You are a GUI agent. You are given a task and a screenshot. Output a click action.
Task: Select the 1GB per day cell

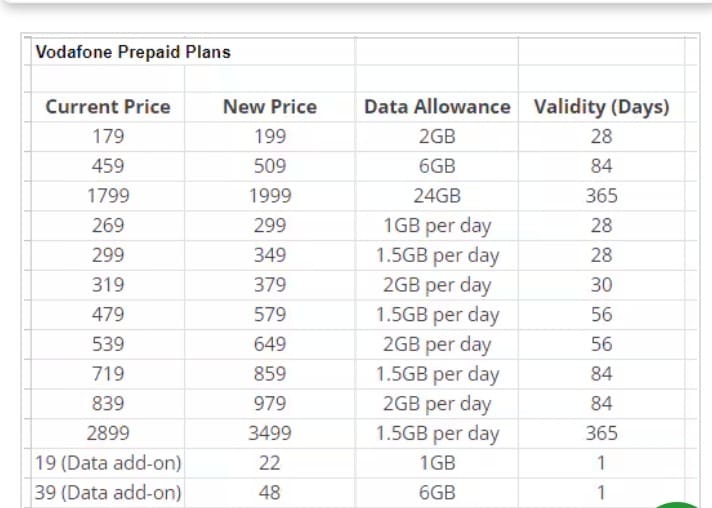tap(436, 226)
